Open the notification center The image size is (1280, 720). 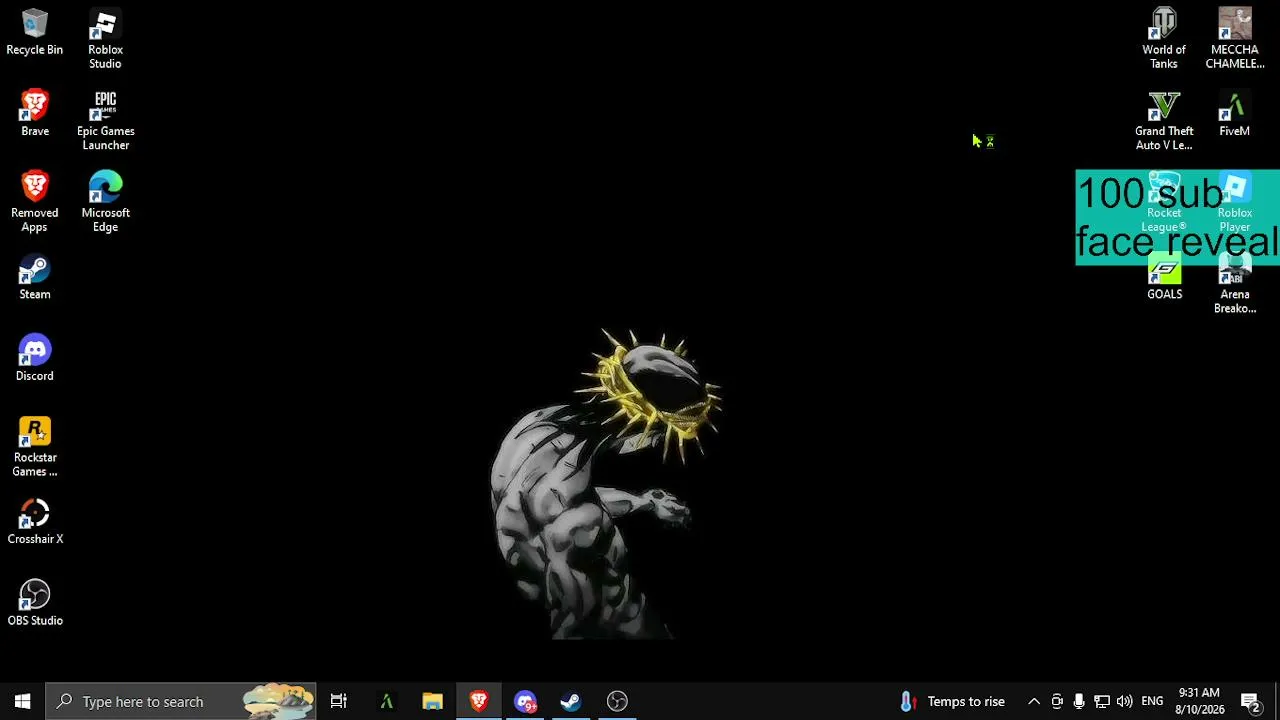pyautogui.click(x=1250, y=701)
